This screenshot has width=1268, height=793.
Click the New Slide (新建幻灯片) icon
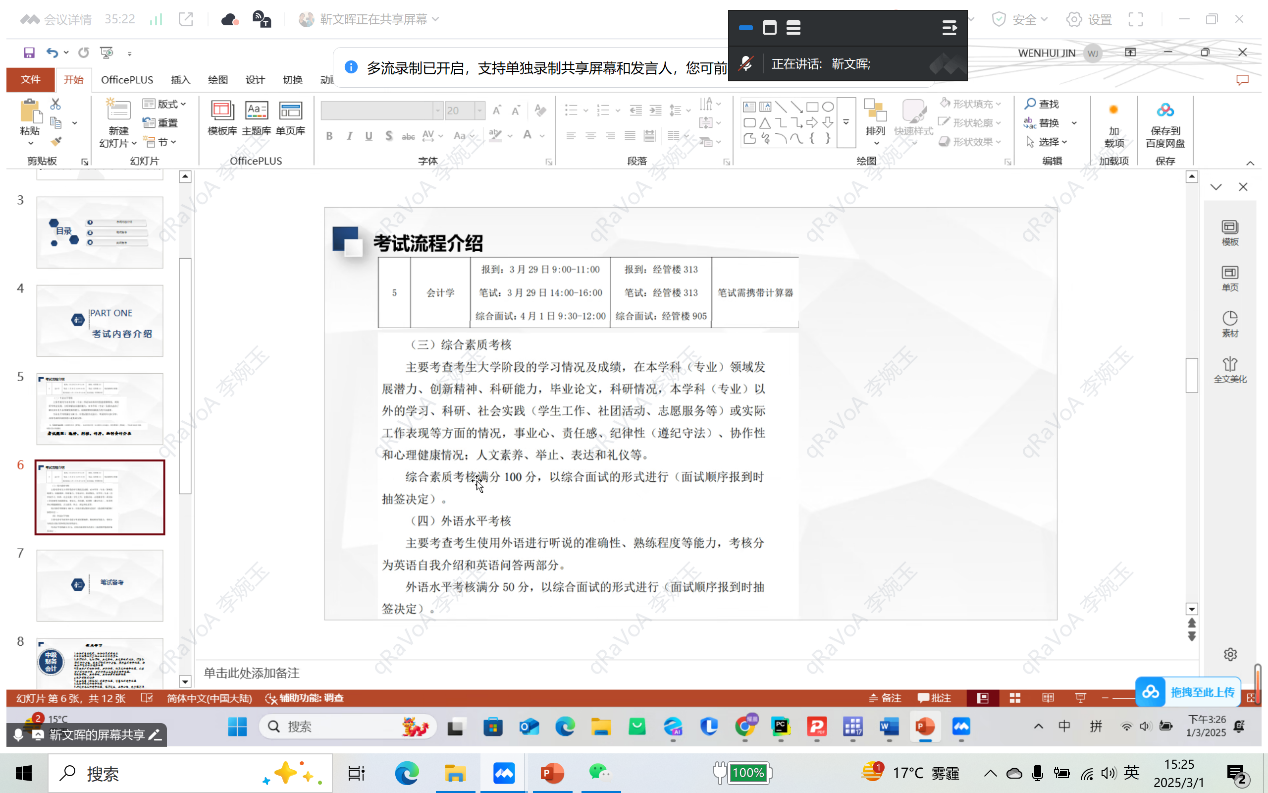coord(118,110)
